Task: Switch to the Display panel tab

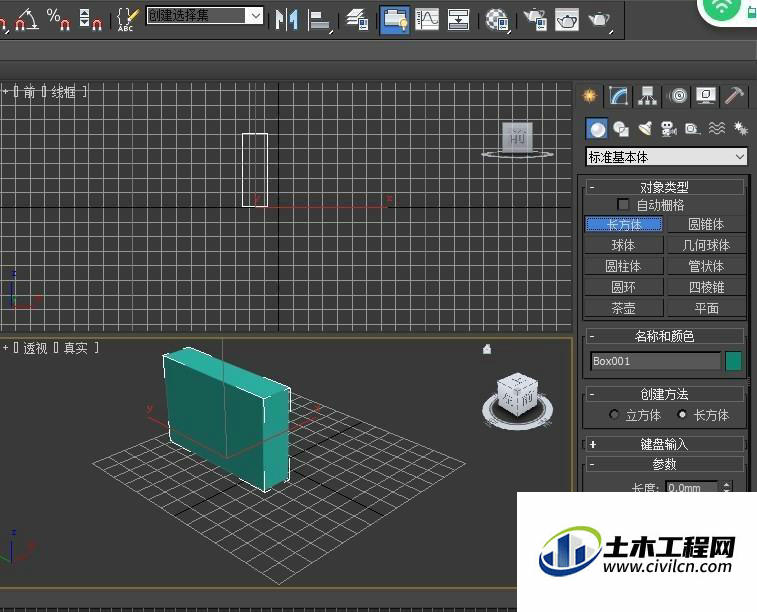Action: 706,96
